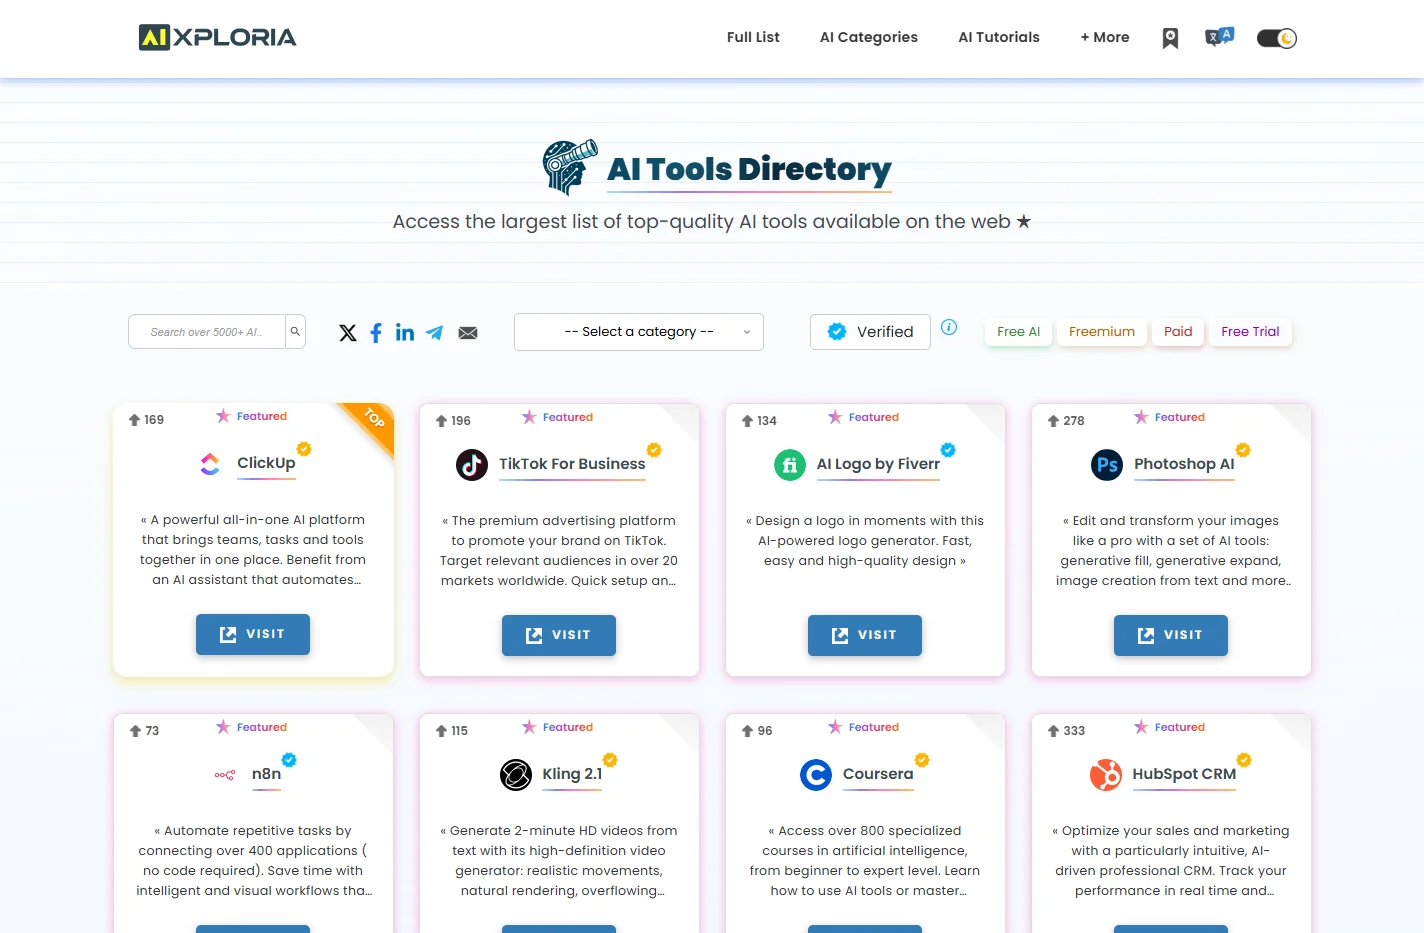Expand the + More menu

tap(1105, 37)
